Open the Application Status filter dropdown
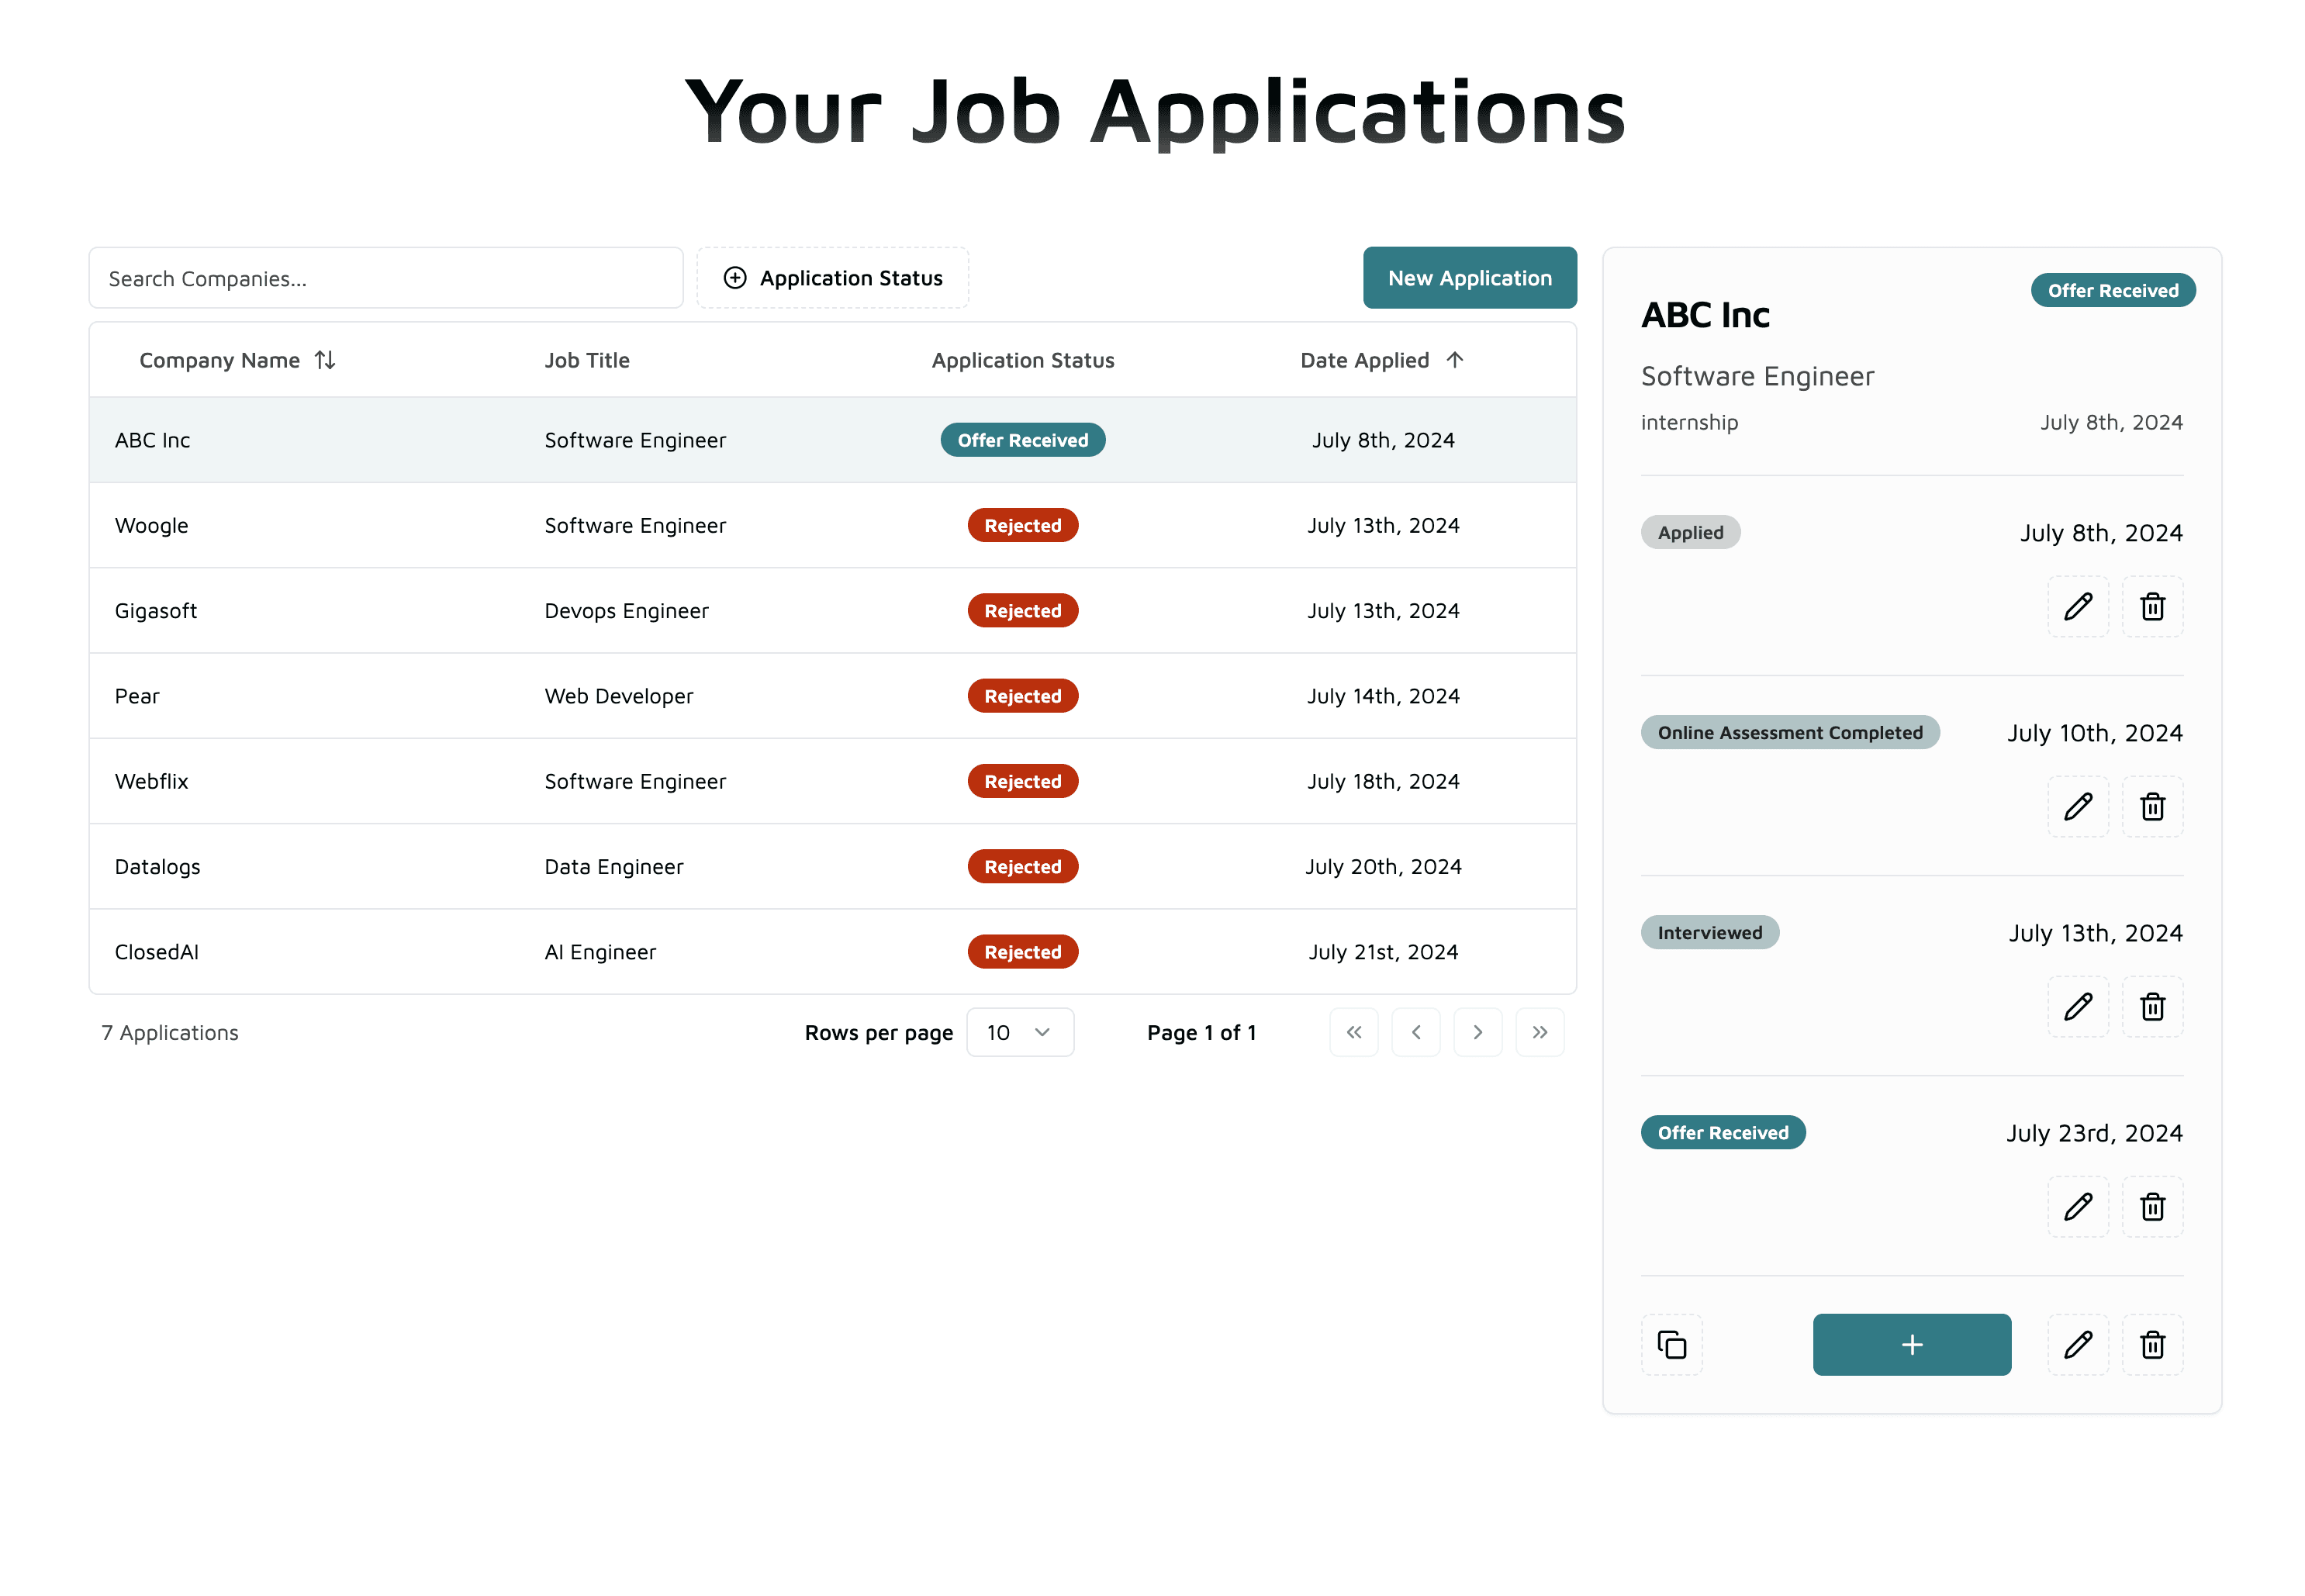Image resolution: width=2305 pixels, height=1596 pixels. coord(832,277)
